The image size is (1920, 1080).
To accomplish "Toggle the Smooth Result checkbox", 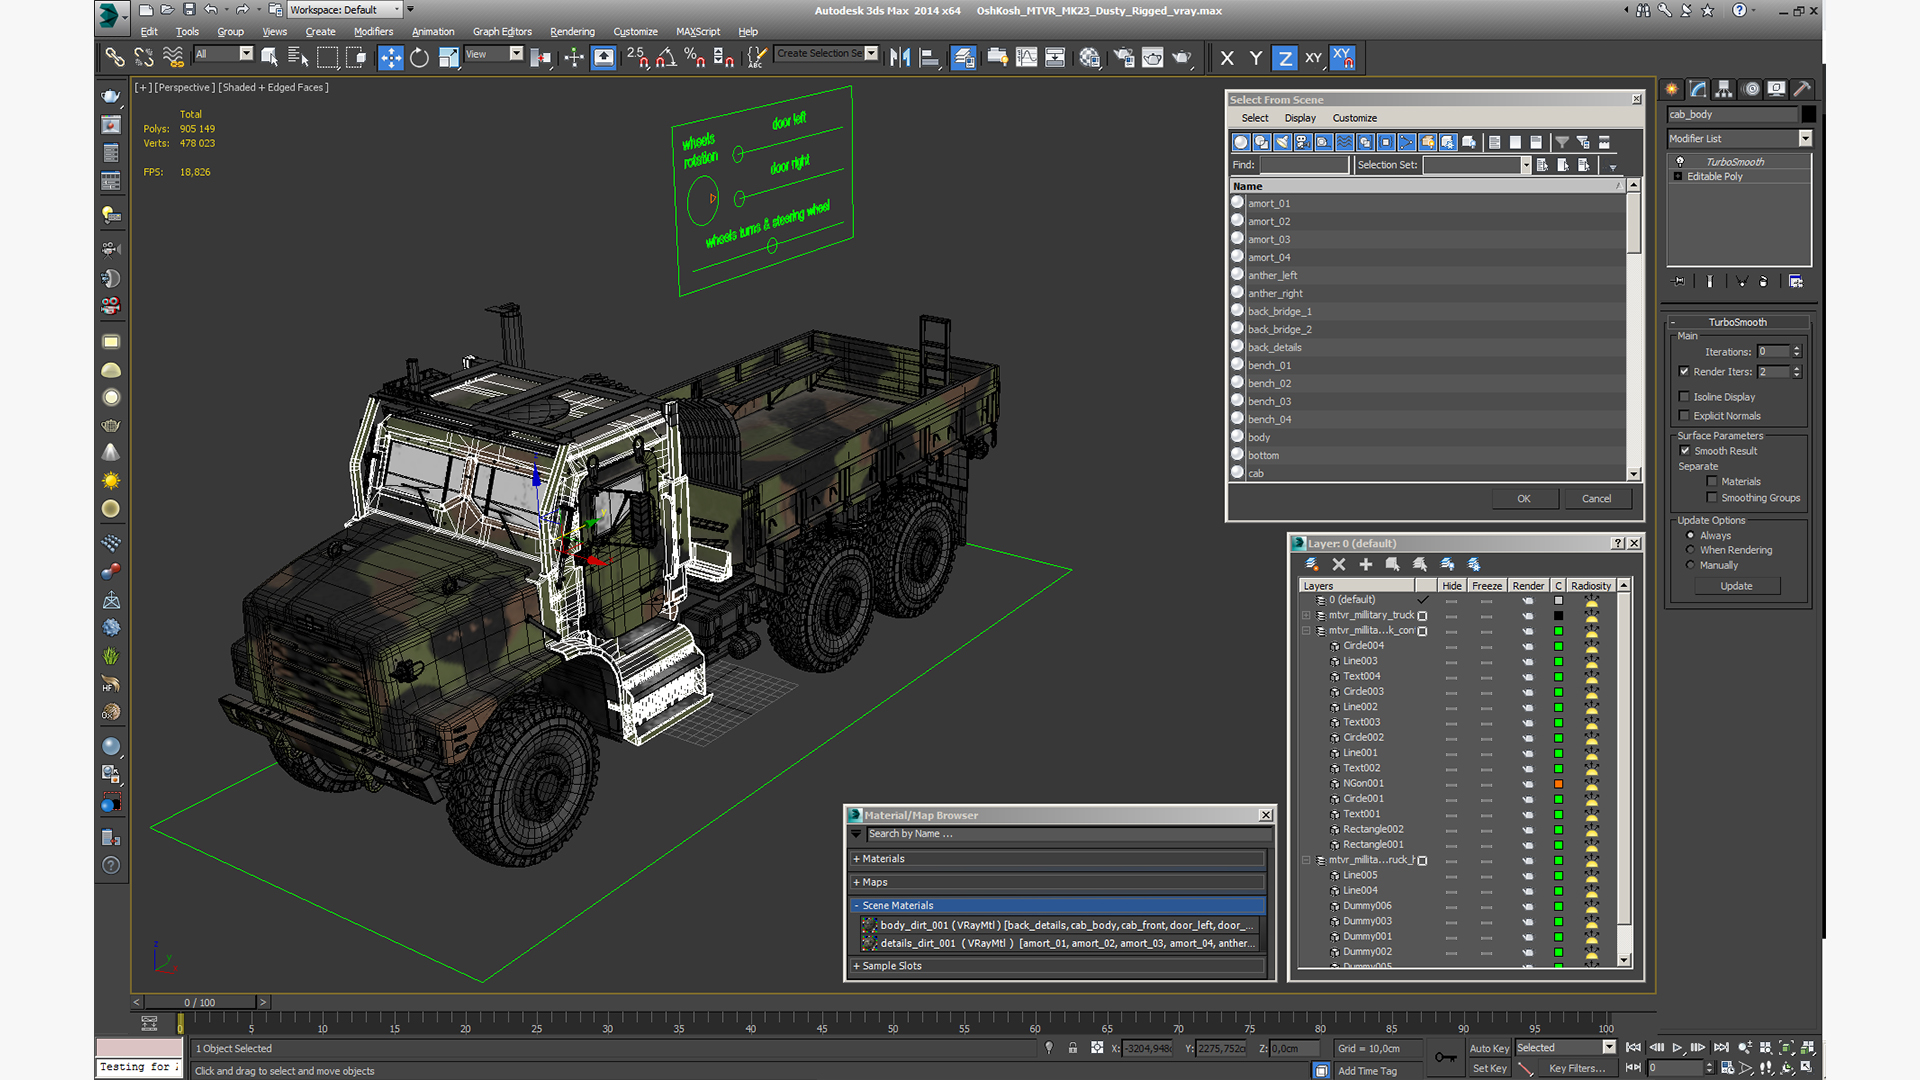I will pyautogui.click(x=1685, y=451).
